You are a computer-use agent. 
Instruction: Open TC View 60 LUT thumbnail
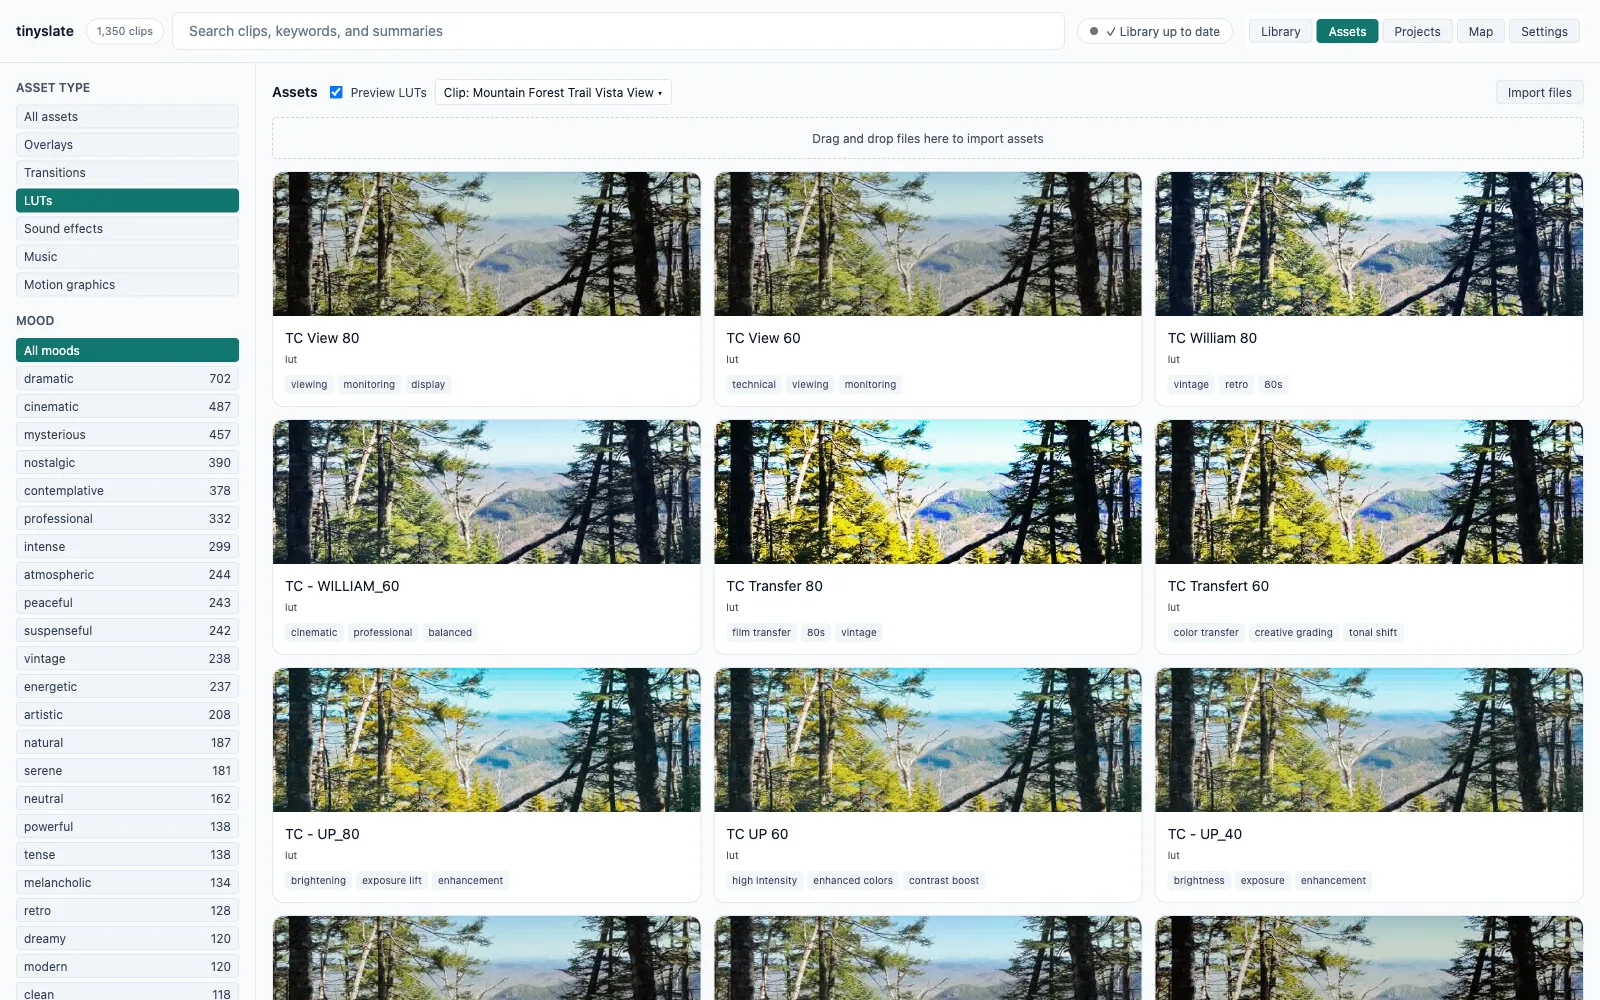(x=928, y=244)
